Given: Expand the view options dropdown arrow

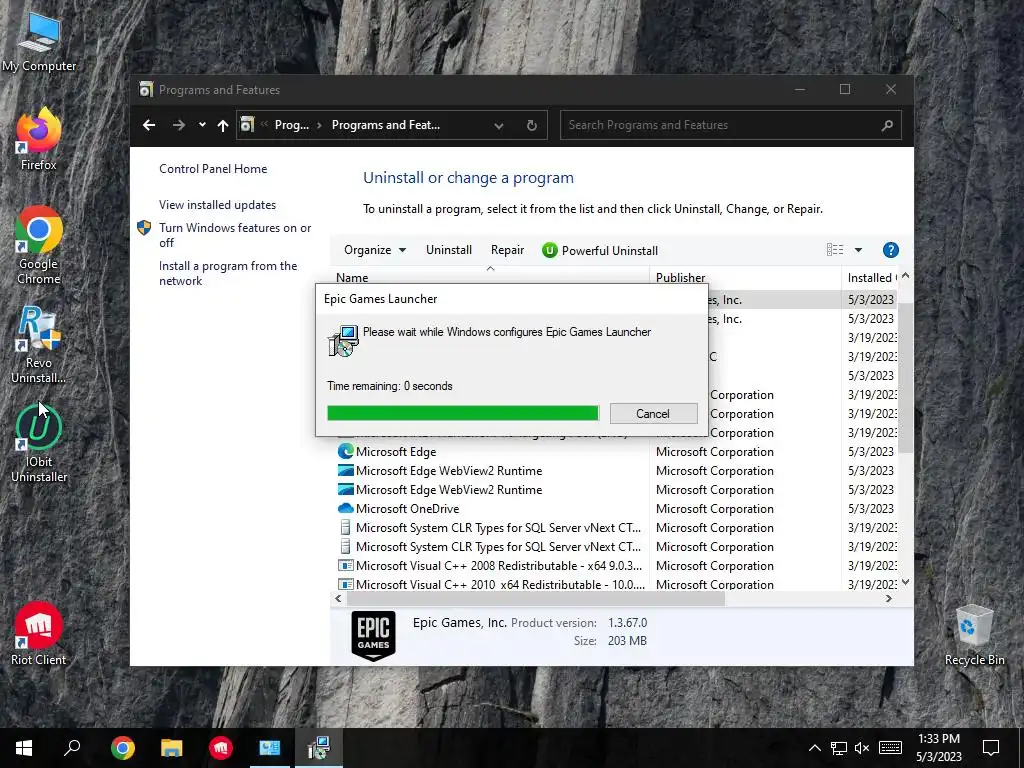Looking at the screenshot, I should point(858,250).
